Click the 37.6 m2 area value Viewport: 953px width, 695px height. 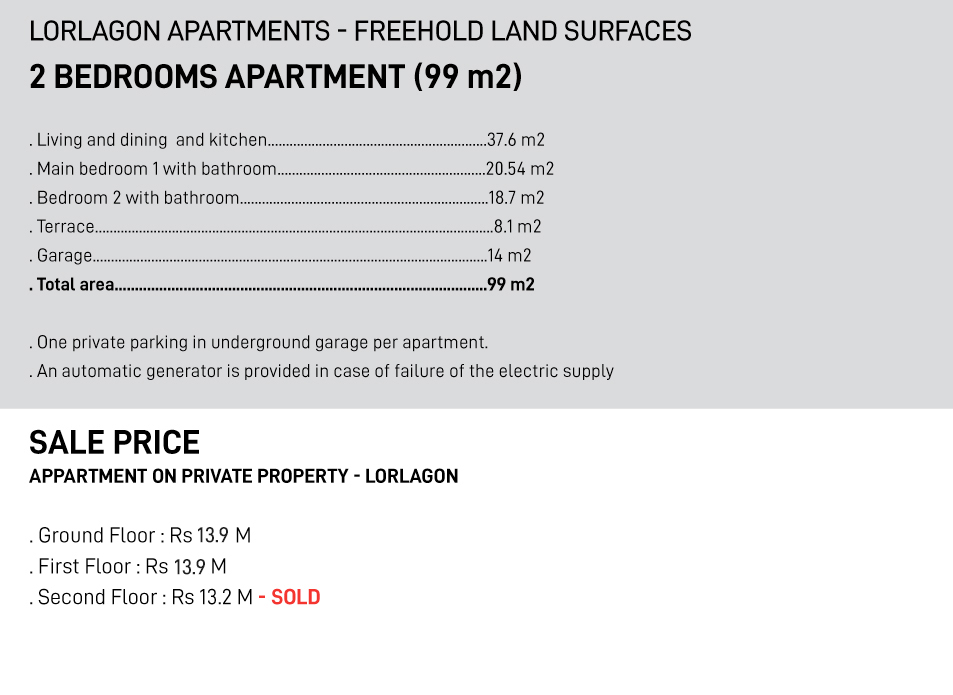tap(516, 140)
